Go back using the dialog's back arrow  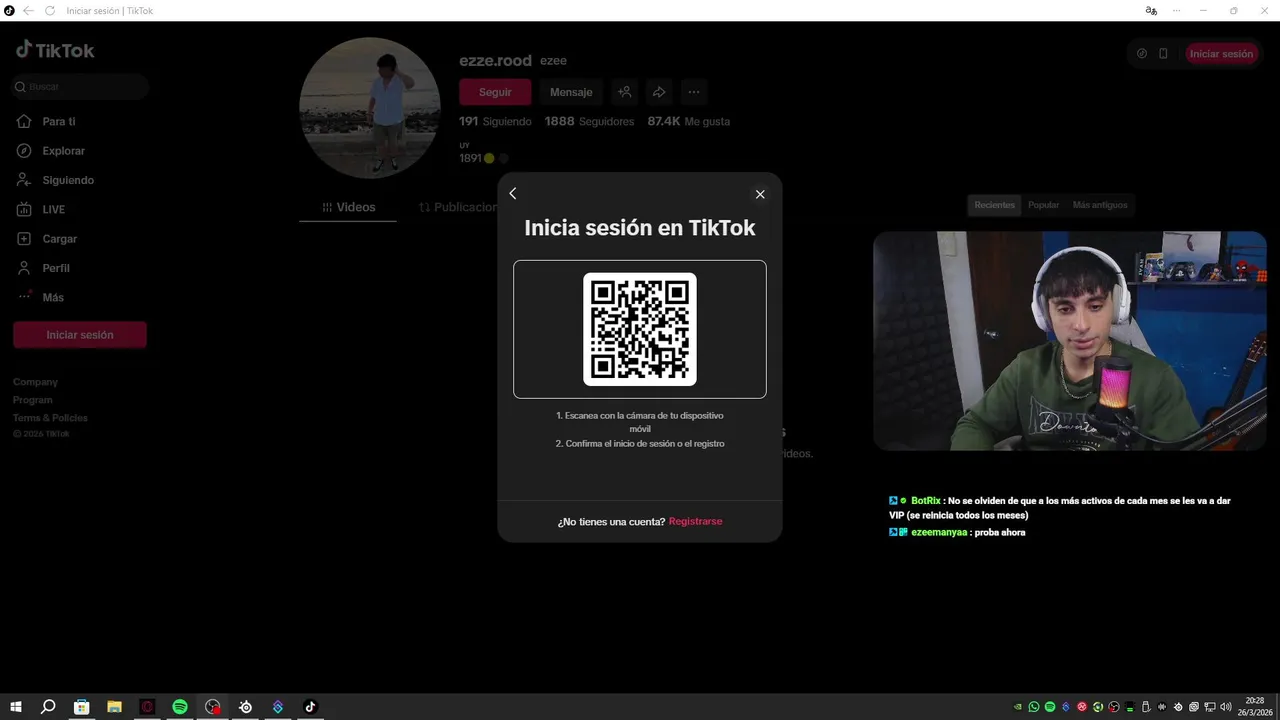(513, 194)
